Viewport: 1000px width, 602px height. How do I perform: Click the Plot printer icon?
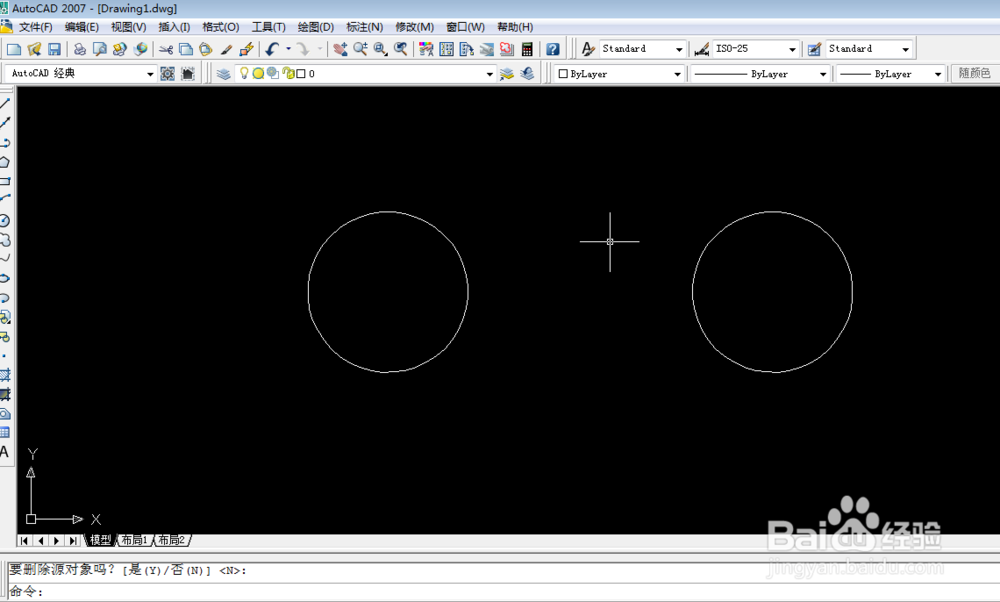pyautogui.click(x=80, y=49)
